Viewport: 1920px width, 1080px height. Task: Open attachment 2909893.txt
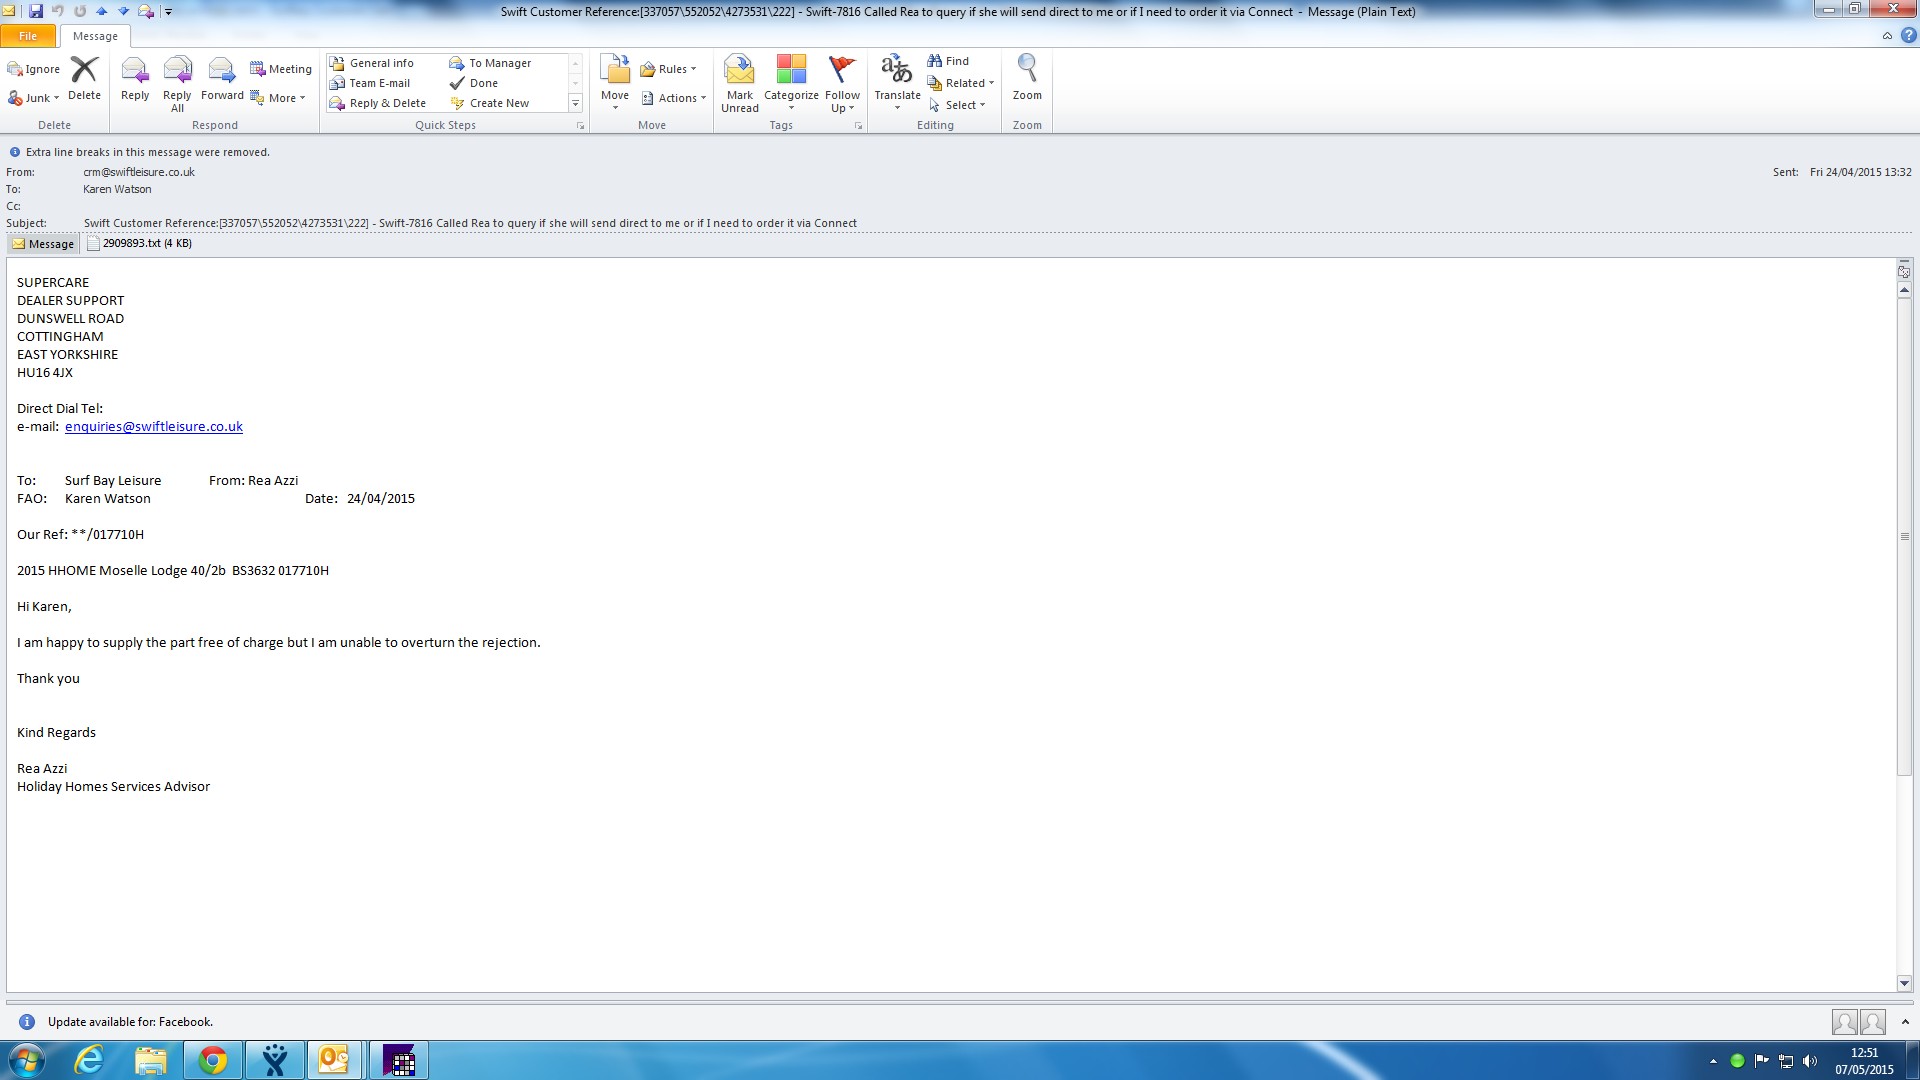point(140,244)
